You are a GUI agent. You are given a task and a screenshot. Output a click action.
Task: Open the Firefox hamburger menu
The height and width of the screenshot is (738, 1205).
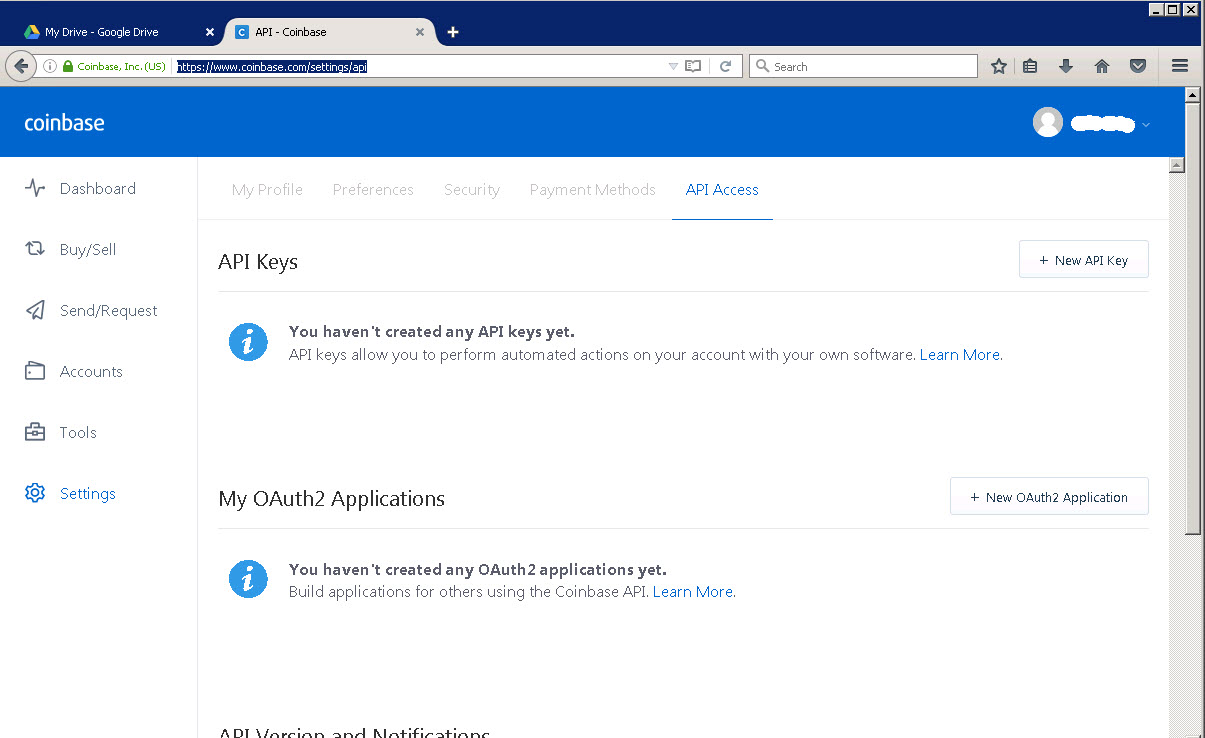point(1179,66)
